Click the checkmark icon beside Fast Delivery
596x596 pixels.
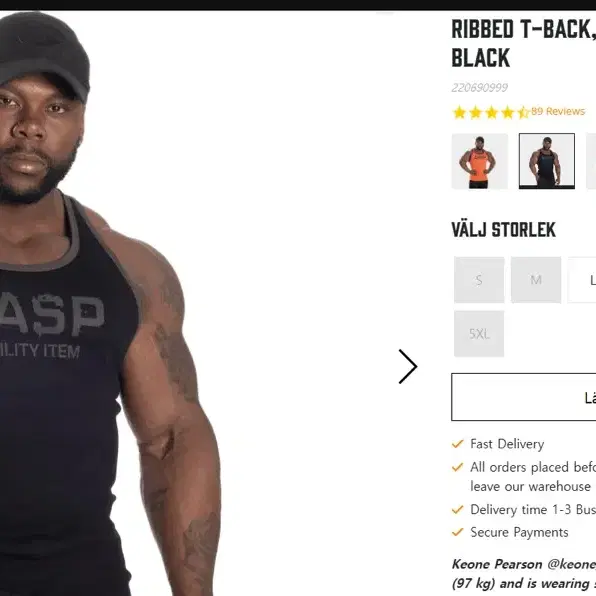tap(458, 444)
